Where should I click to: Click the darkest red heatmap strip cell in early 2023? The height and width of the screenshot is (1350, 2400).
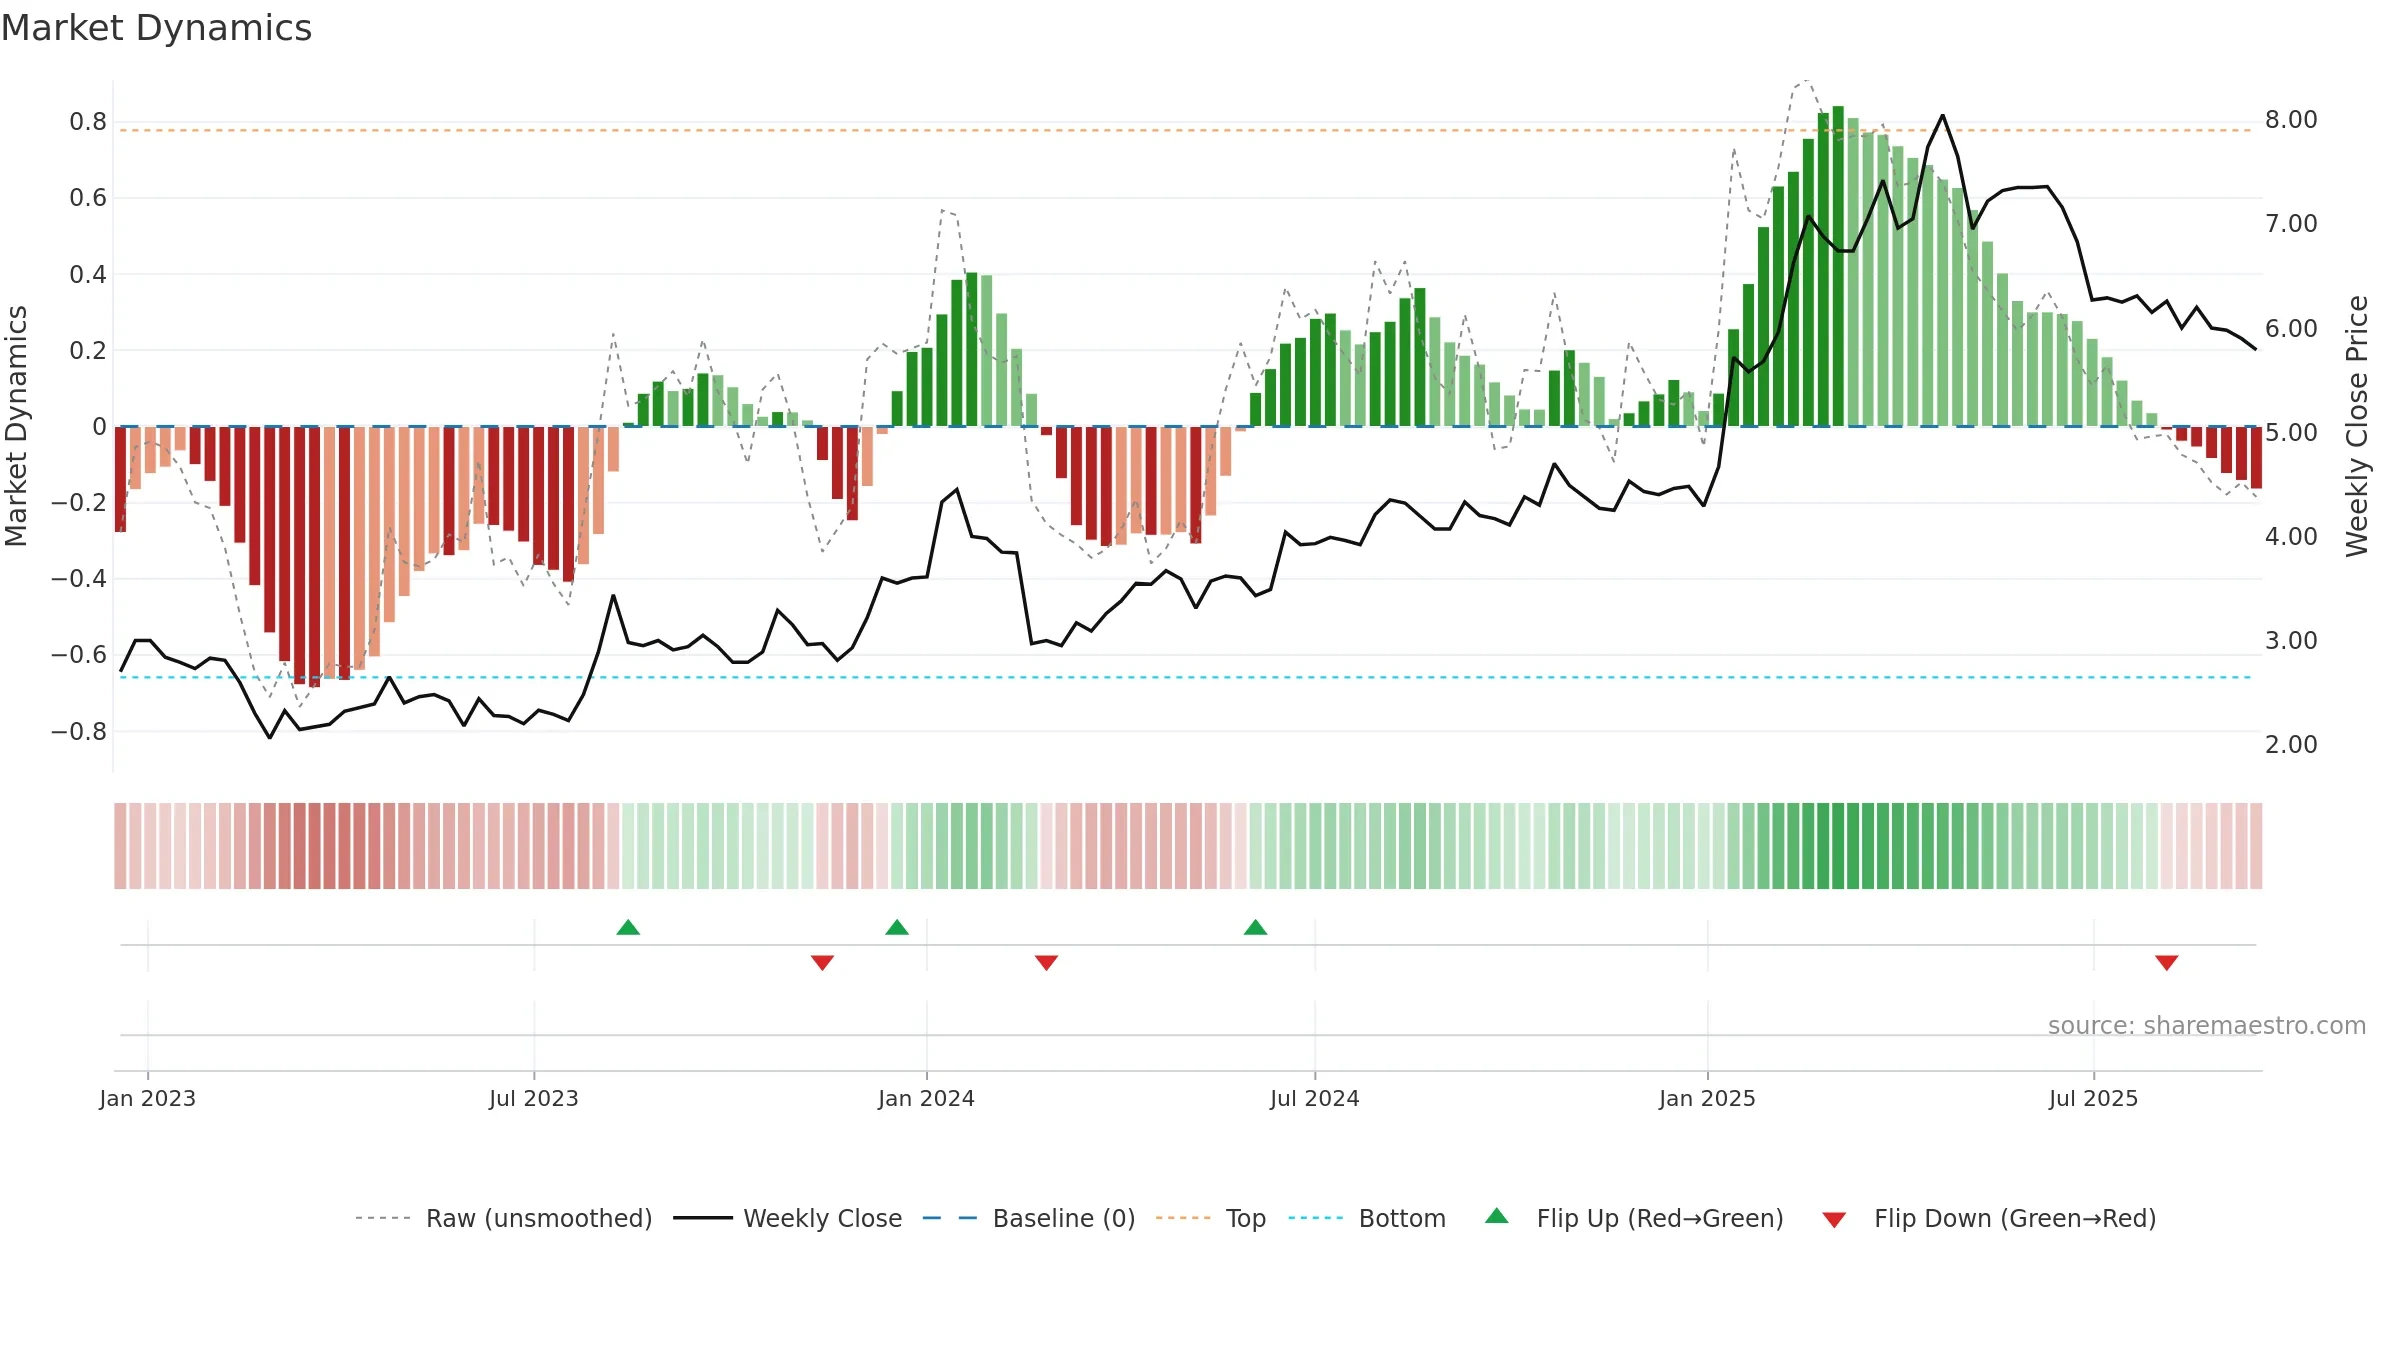tap(314, 846)
